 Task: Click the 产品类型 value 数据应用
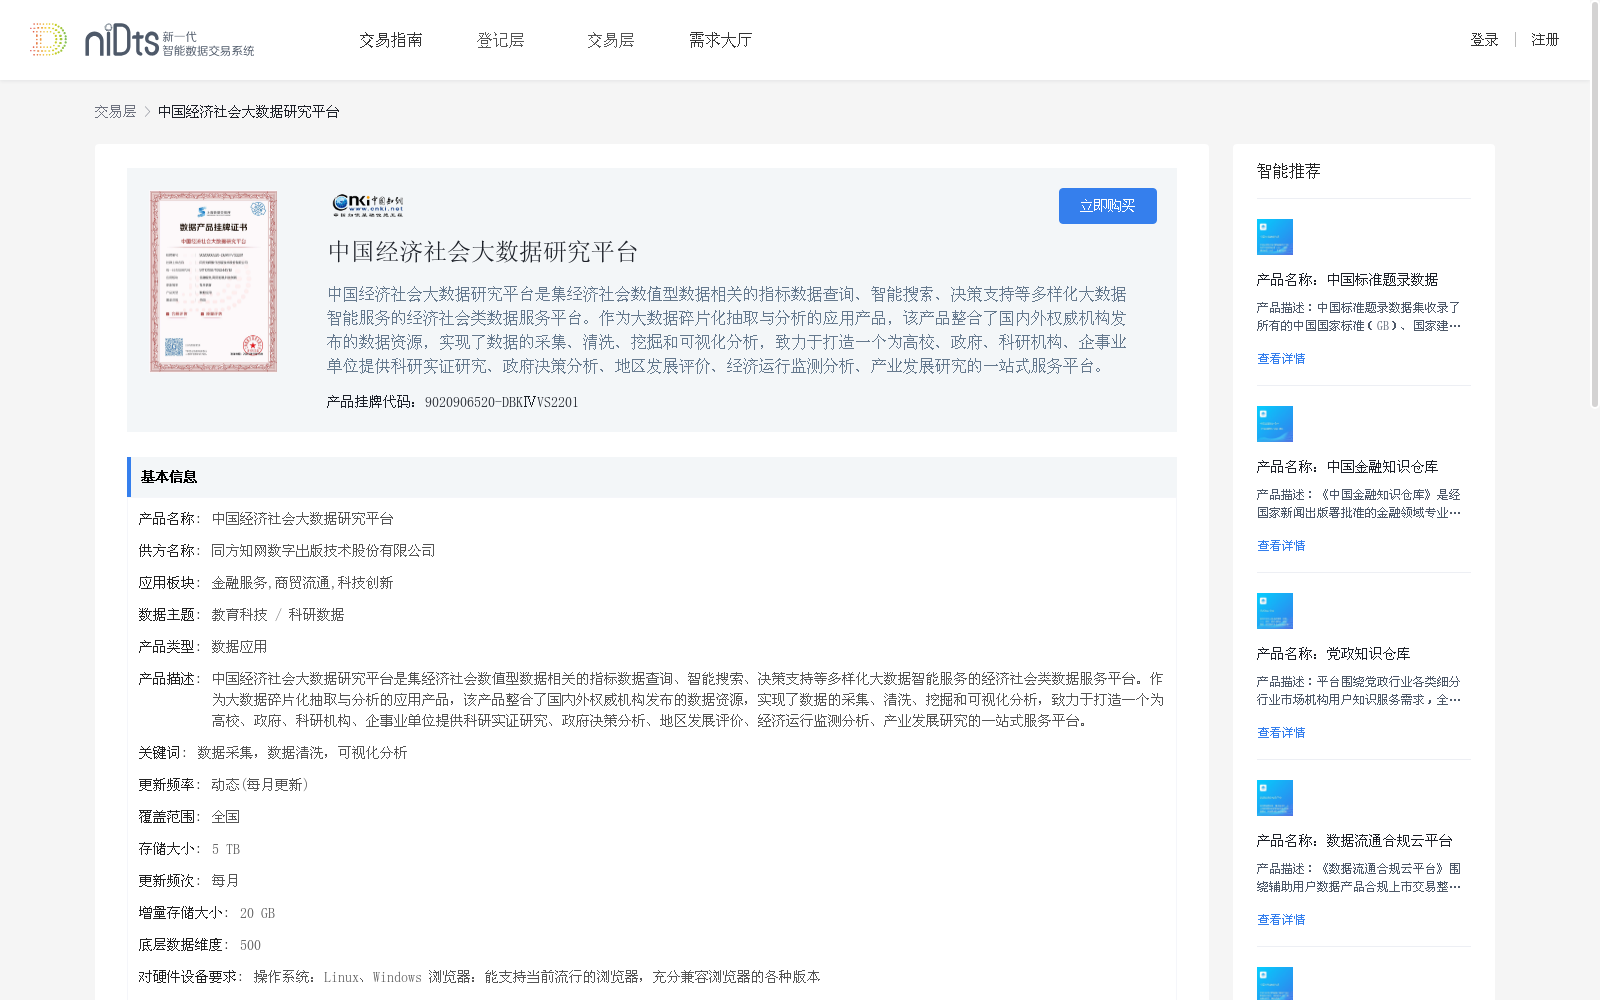coord(239,647)
